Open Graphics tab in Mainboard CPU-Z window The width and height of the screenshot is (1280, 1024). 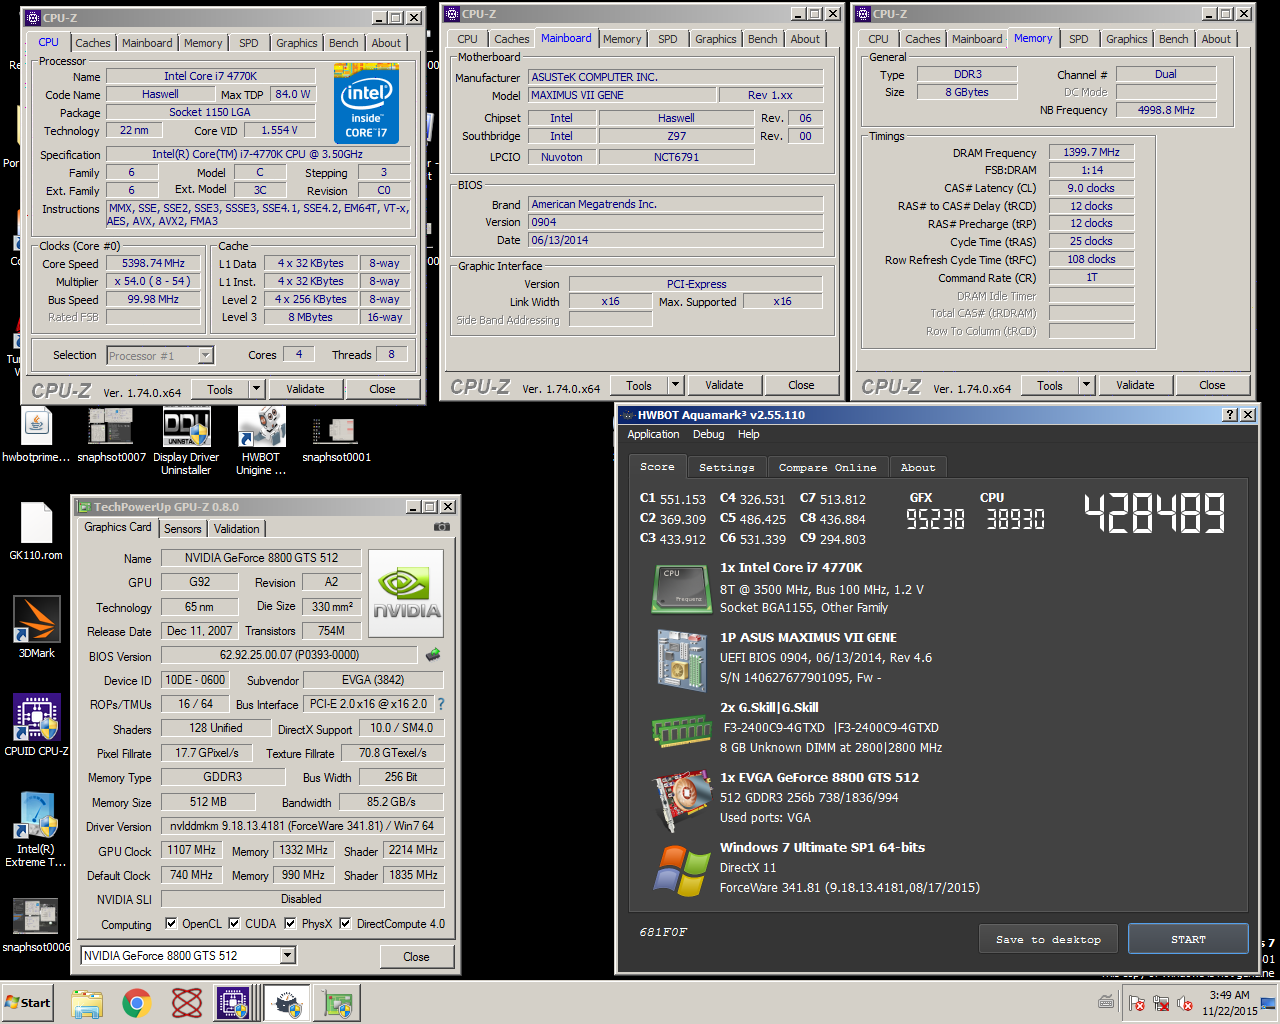[716, 39]
